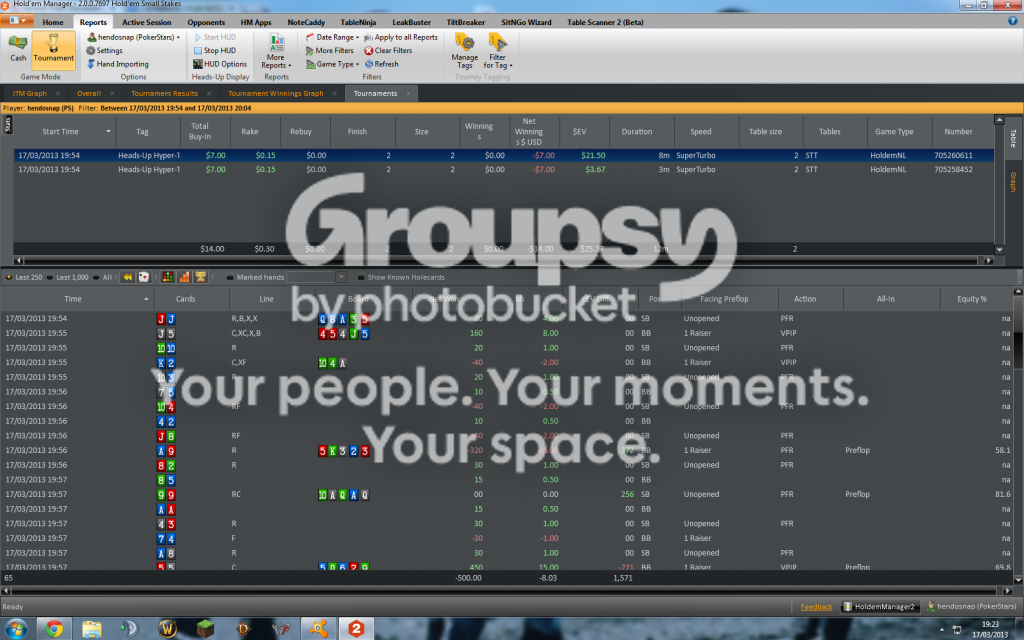Click the hands grid horizontal scrollbar
The image size is (1024, 640).
click(x=506, y=590)
